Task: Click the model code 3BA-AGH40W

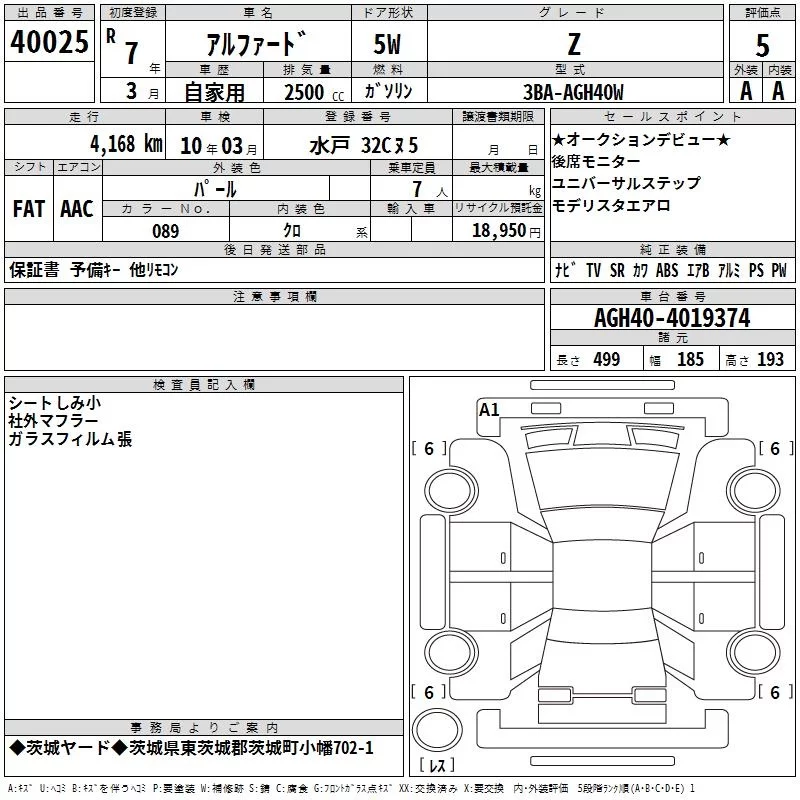Action: point(573,92)
